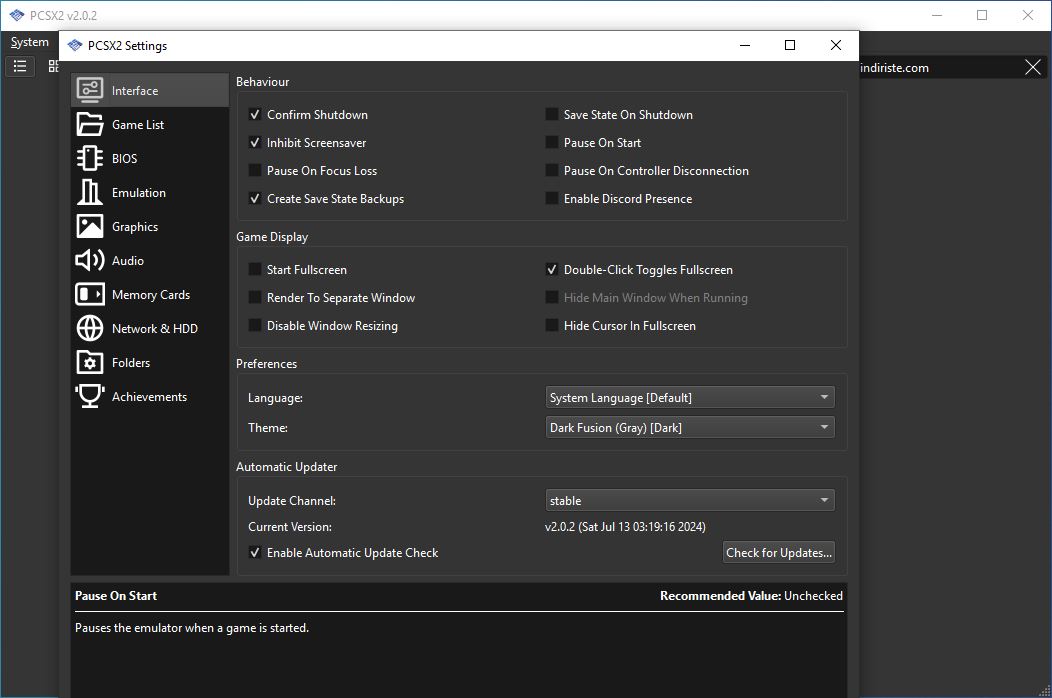The width and height of the screenshot is (1052, 698).
Task: Go to Emulation settings icon
Action: (89, 193)
